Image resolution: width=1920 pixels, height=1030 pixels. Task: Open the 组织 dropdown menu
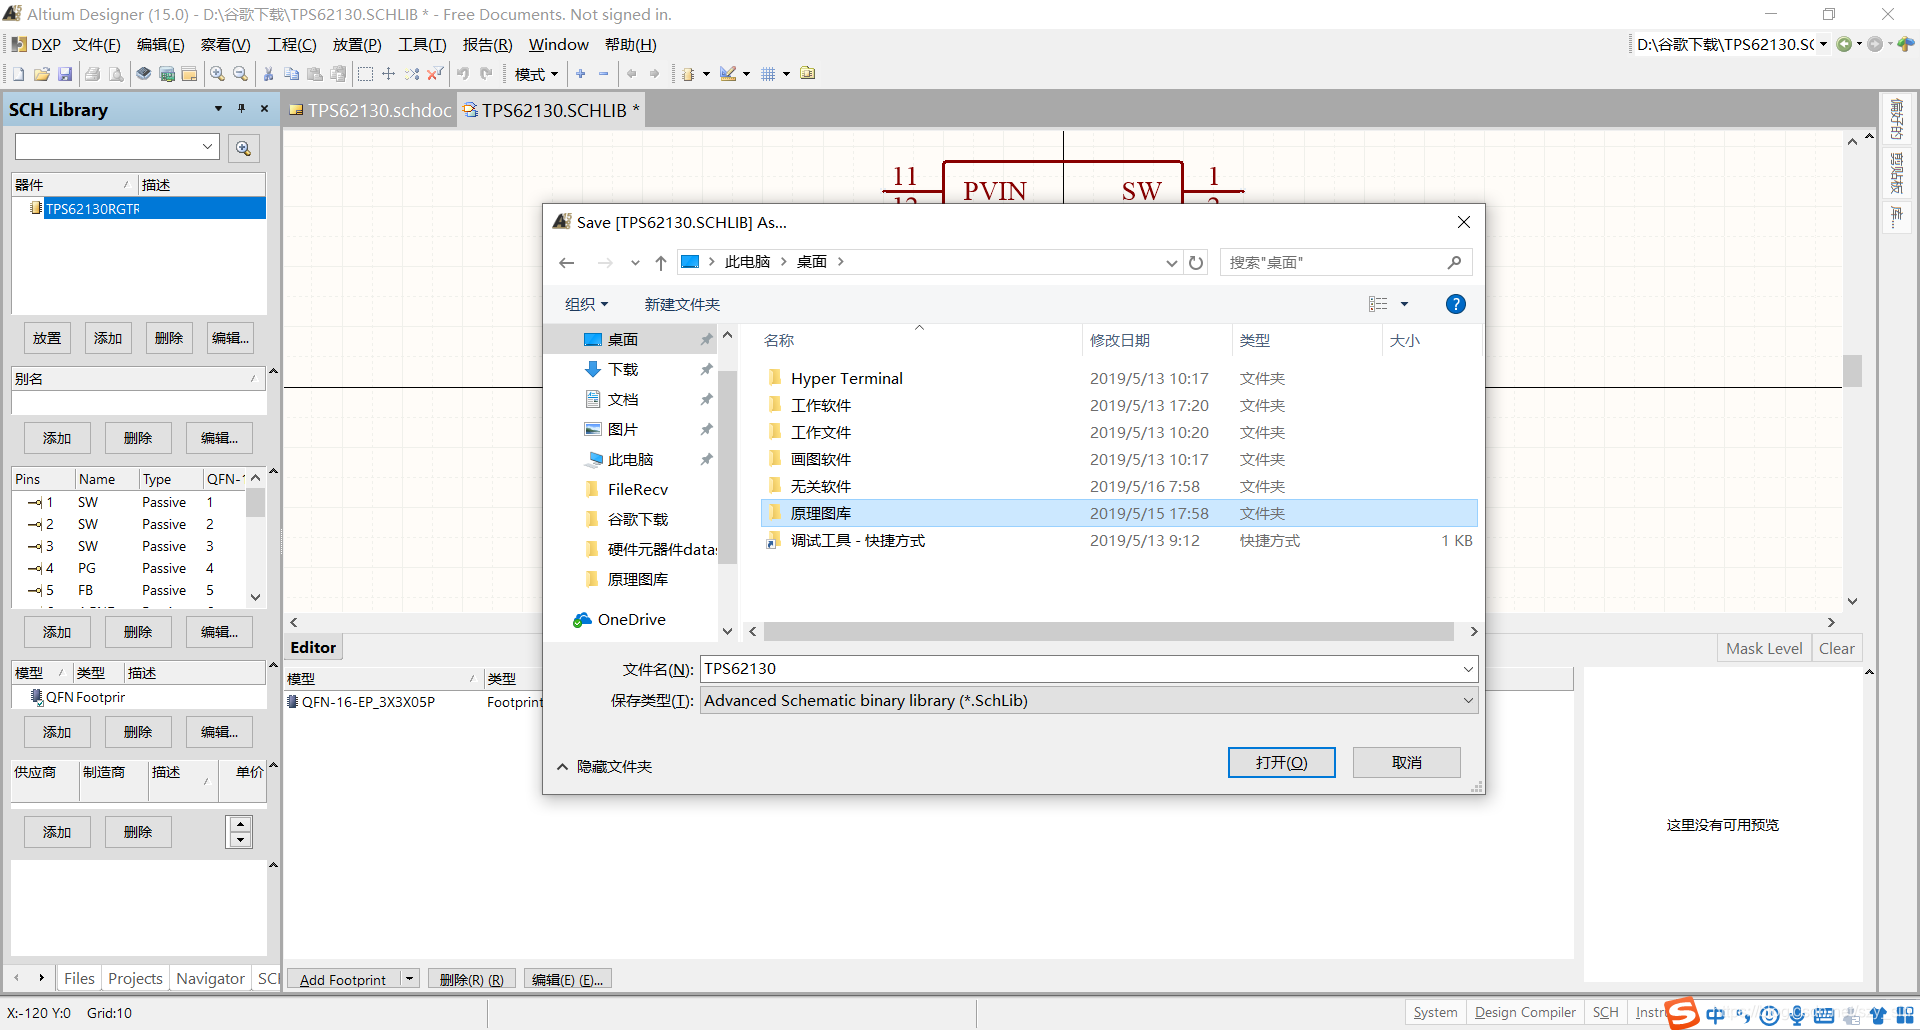tap(586, 304)
